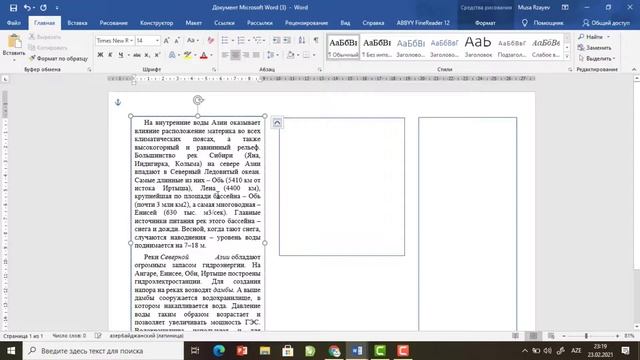The image size is (640, 360).
Task: Switch to Read Mode view in status bar
Action: (516, 336)
